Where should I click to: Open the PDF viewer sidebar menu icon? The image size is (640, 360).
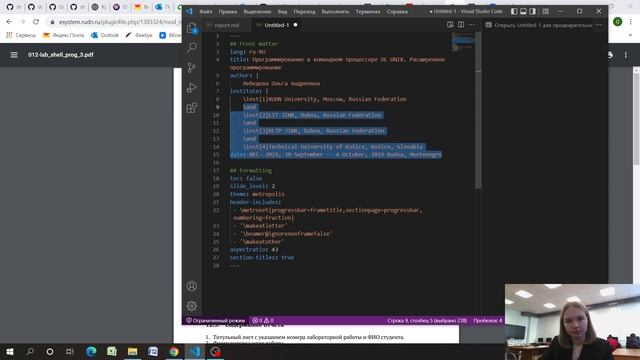click(14, 55)
